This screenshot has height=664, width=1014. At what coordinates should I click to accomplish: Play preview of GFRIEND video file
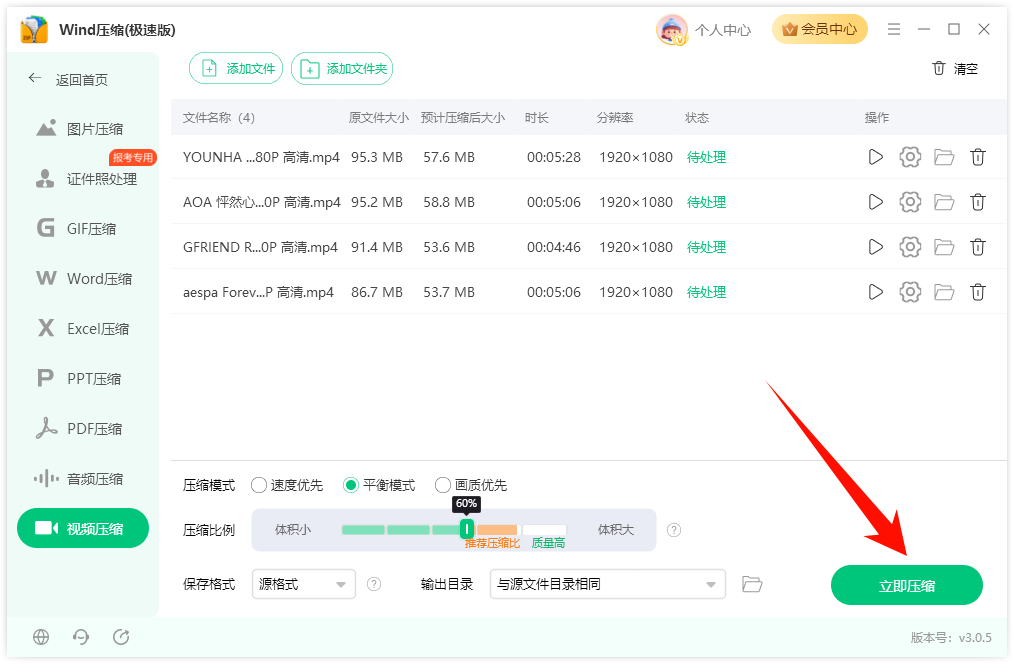click(x=876, y=247)
